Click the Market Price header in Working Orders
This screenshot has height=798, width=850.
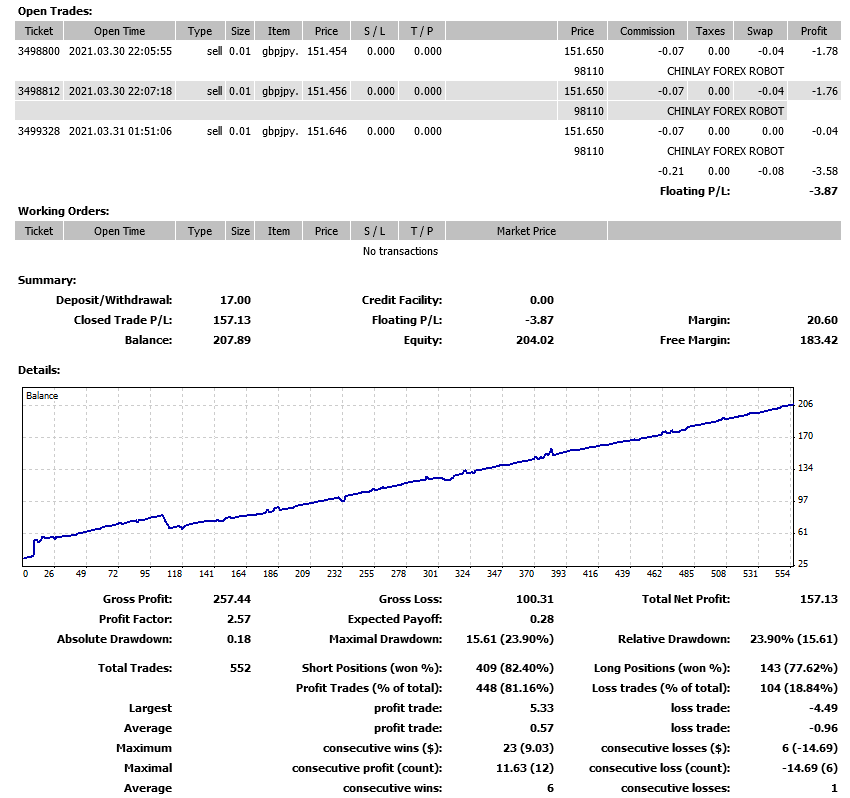(x=526, y=231)
